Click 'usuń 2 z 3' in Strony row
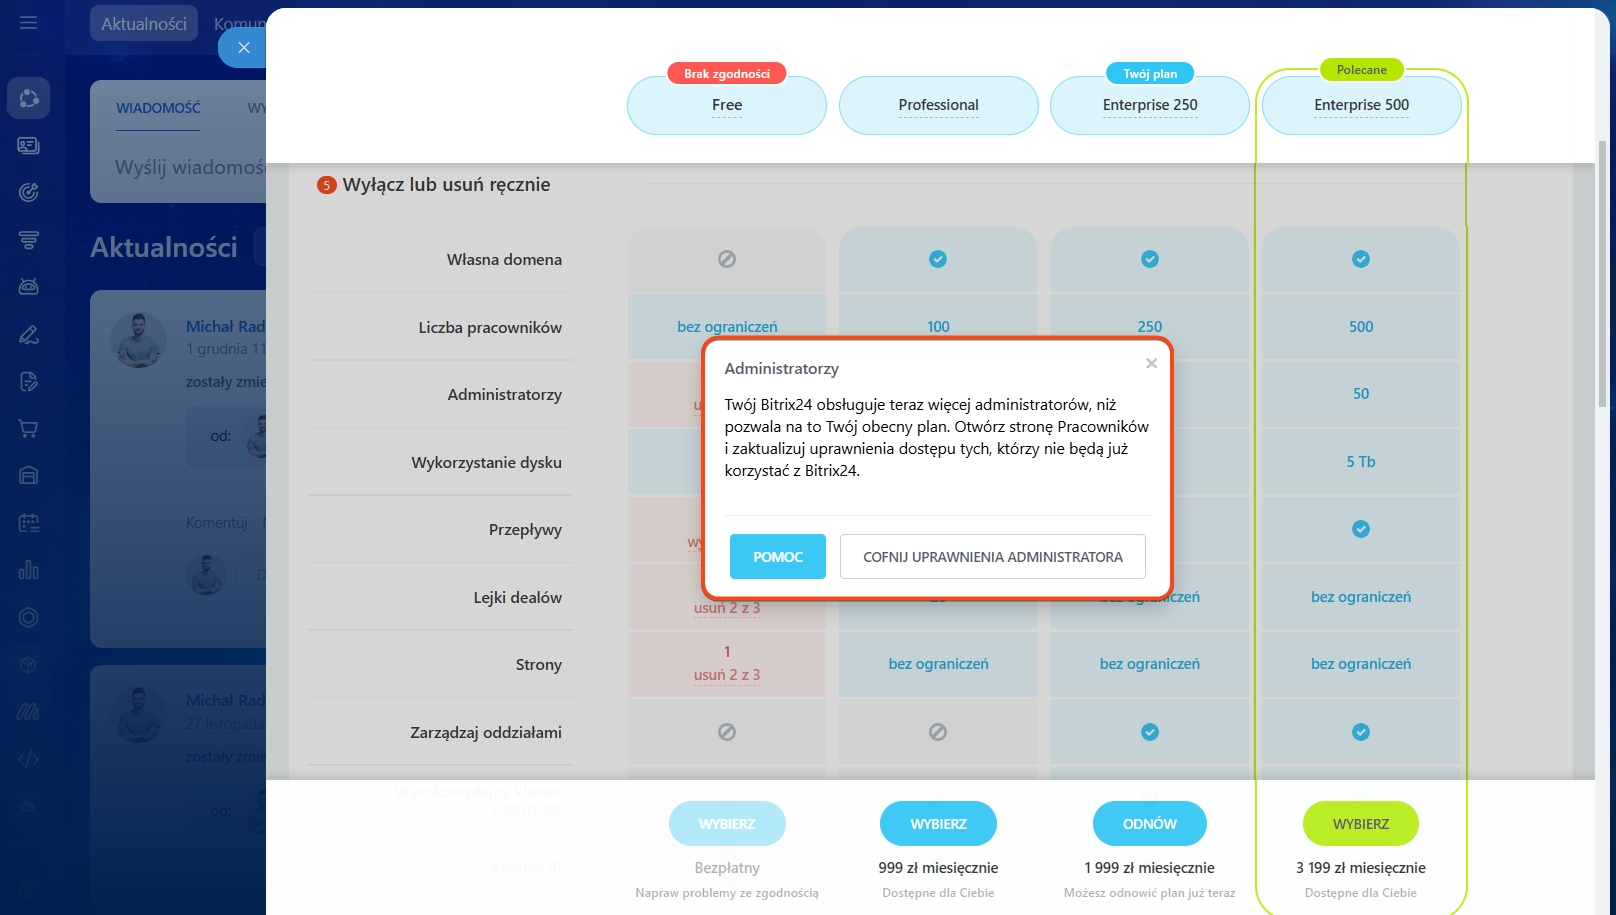This screenshot has height=915, width=1616. coord(727,675)
